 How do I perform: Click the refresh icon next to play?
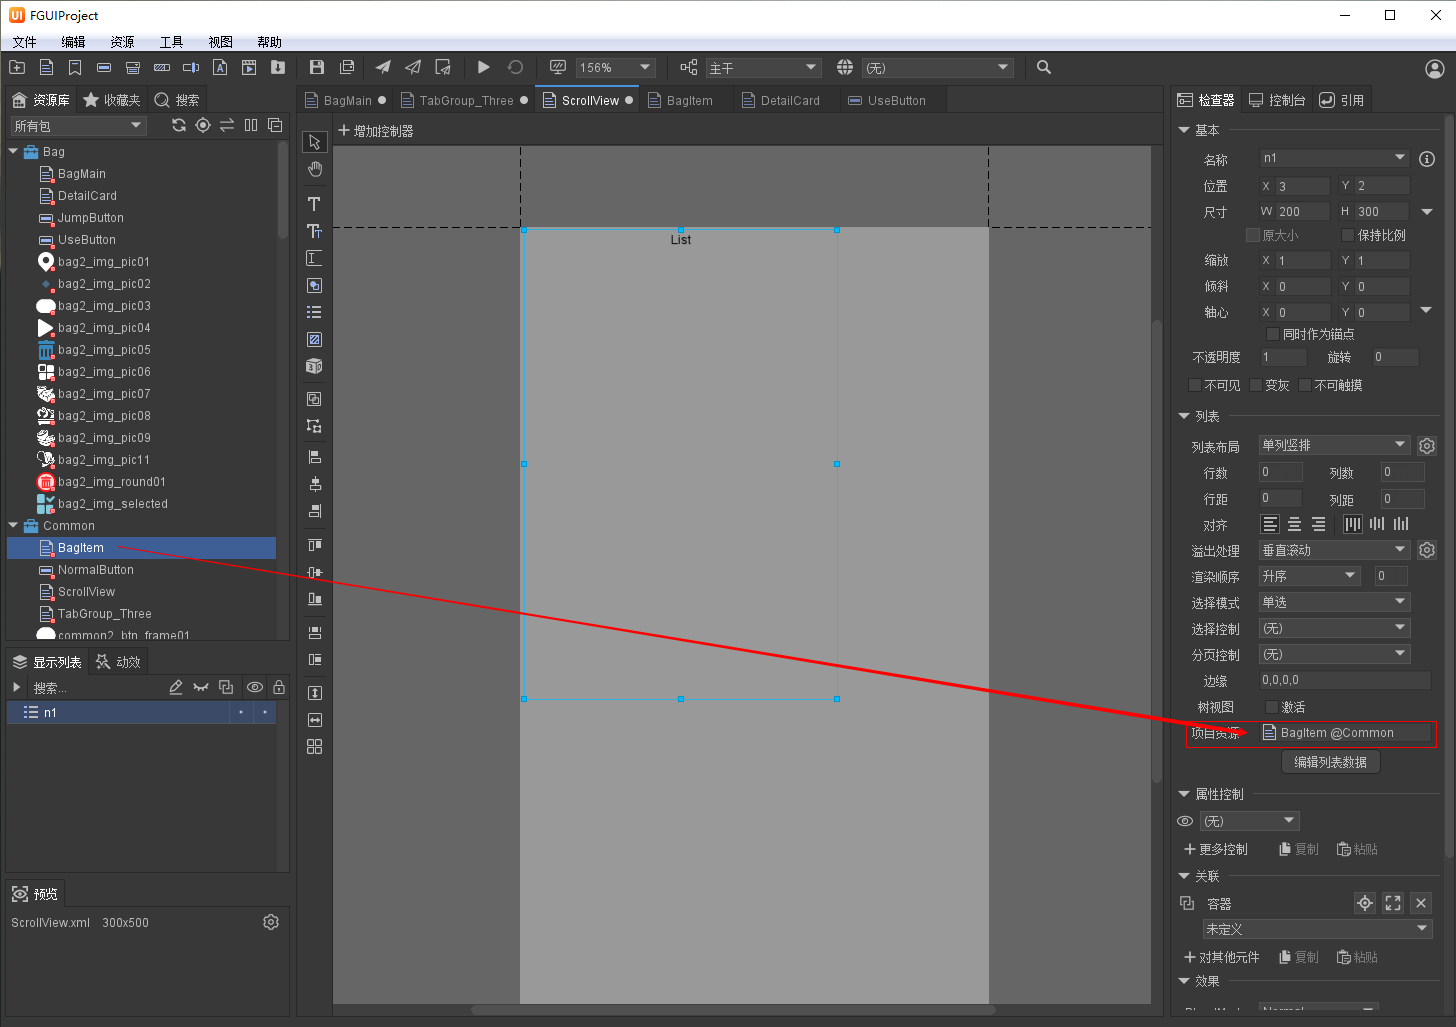pos(515,67)
